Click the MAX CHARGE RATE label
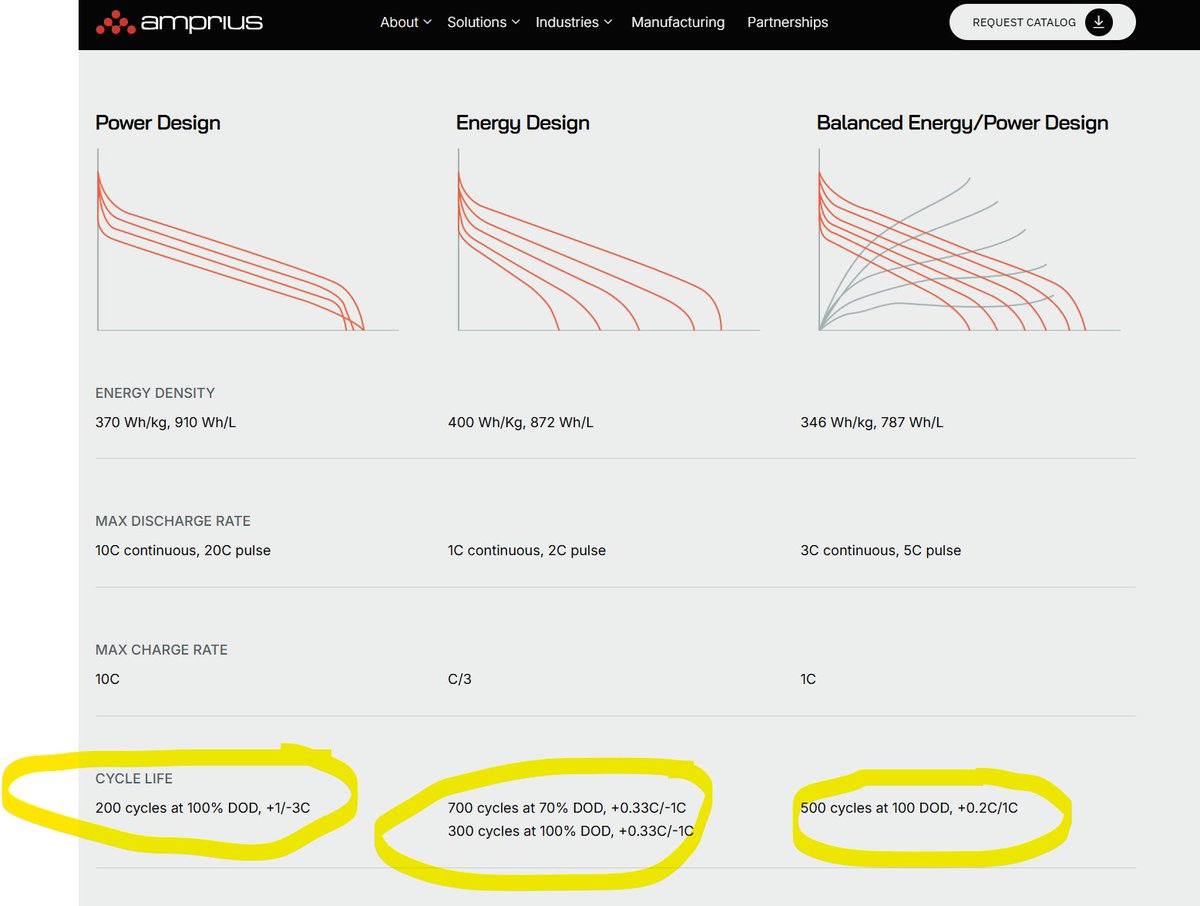This screenshot has width=1200, height=906. [x=161, y=650]
